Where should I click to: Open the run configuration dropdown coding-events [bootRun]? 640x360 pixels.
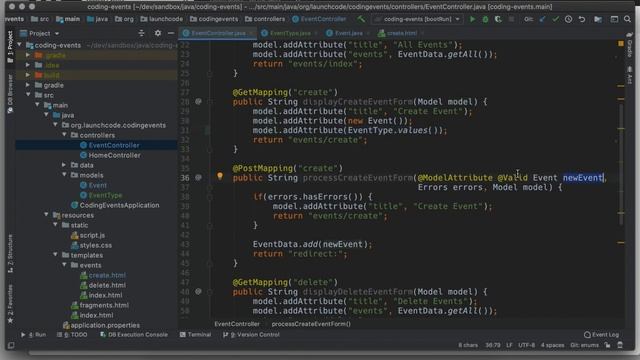[x=418, y=19]
